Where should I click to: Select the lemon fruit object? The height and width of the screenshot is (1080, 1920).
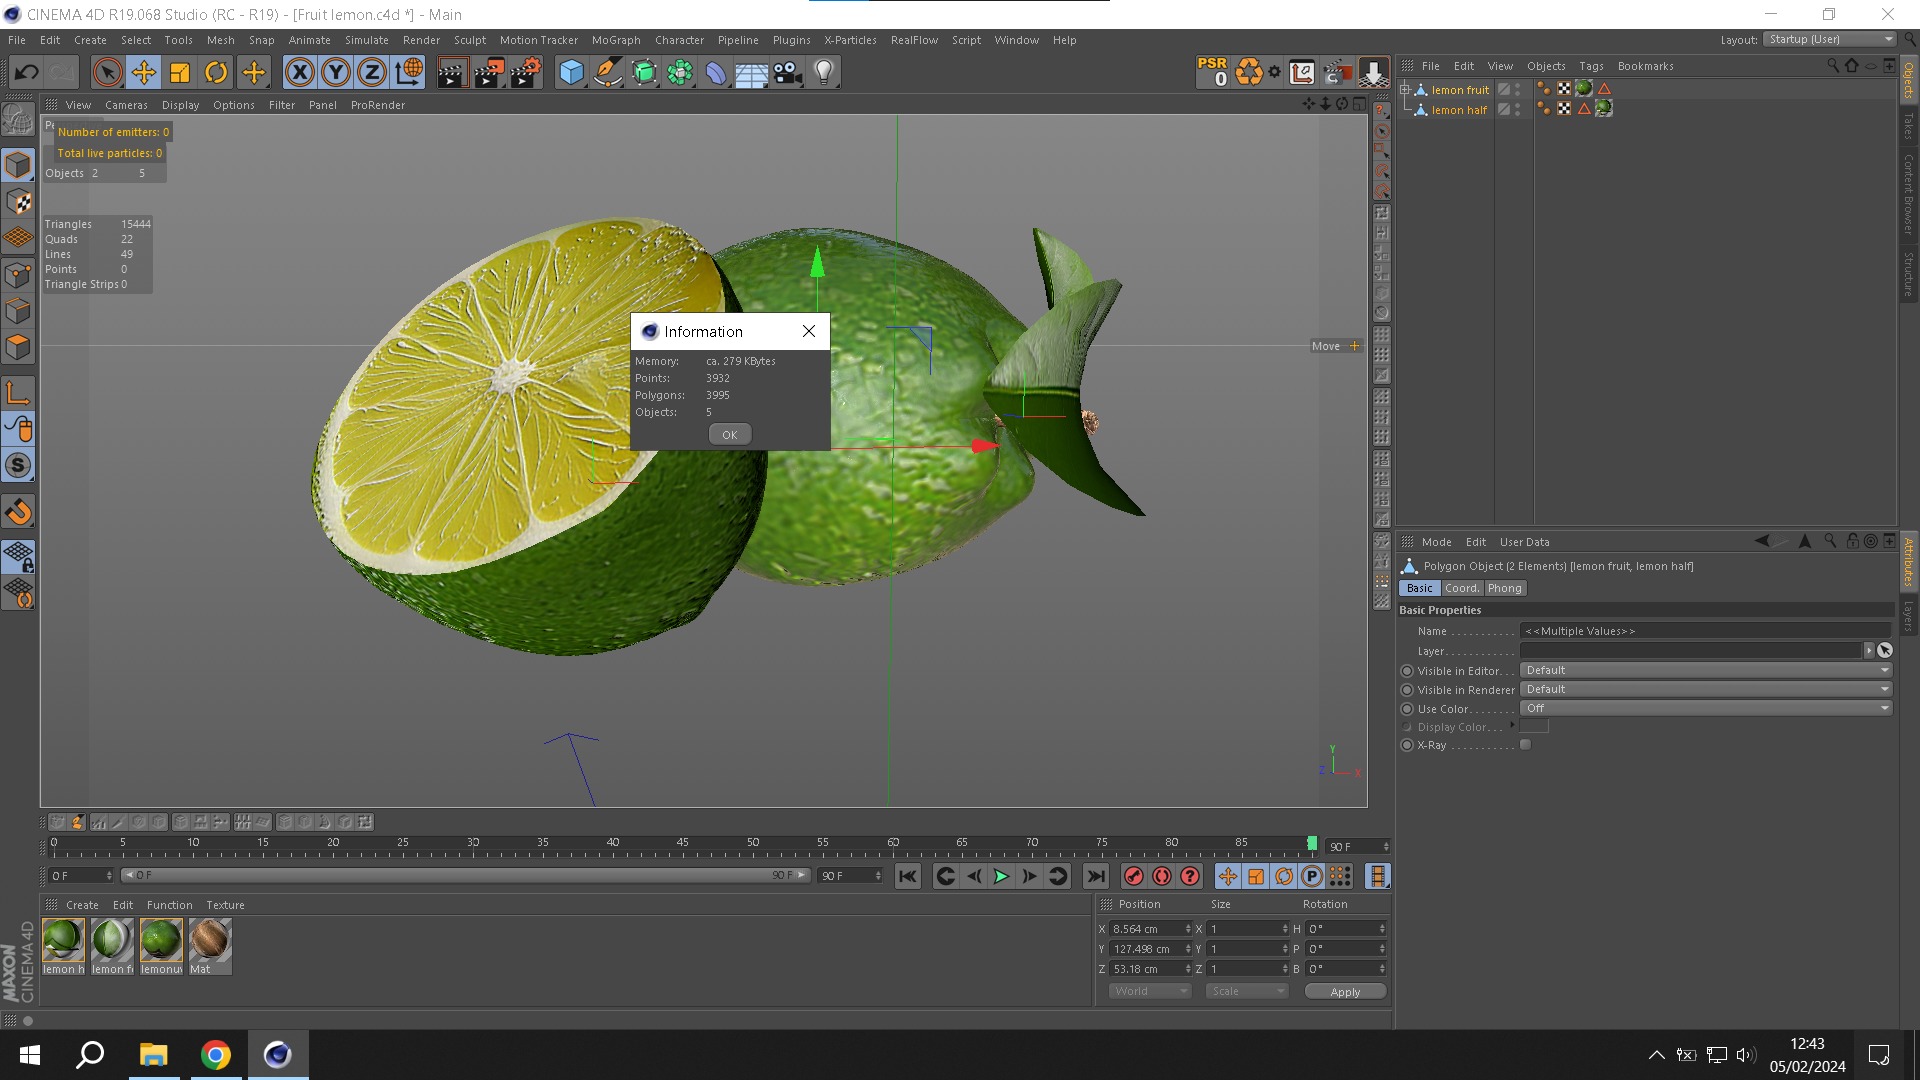pyautogui.click(x=1460, y=90)
